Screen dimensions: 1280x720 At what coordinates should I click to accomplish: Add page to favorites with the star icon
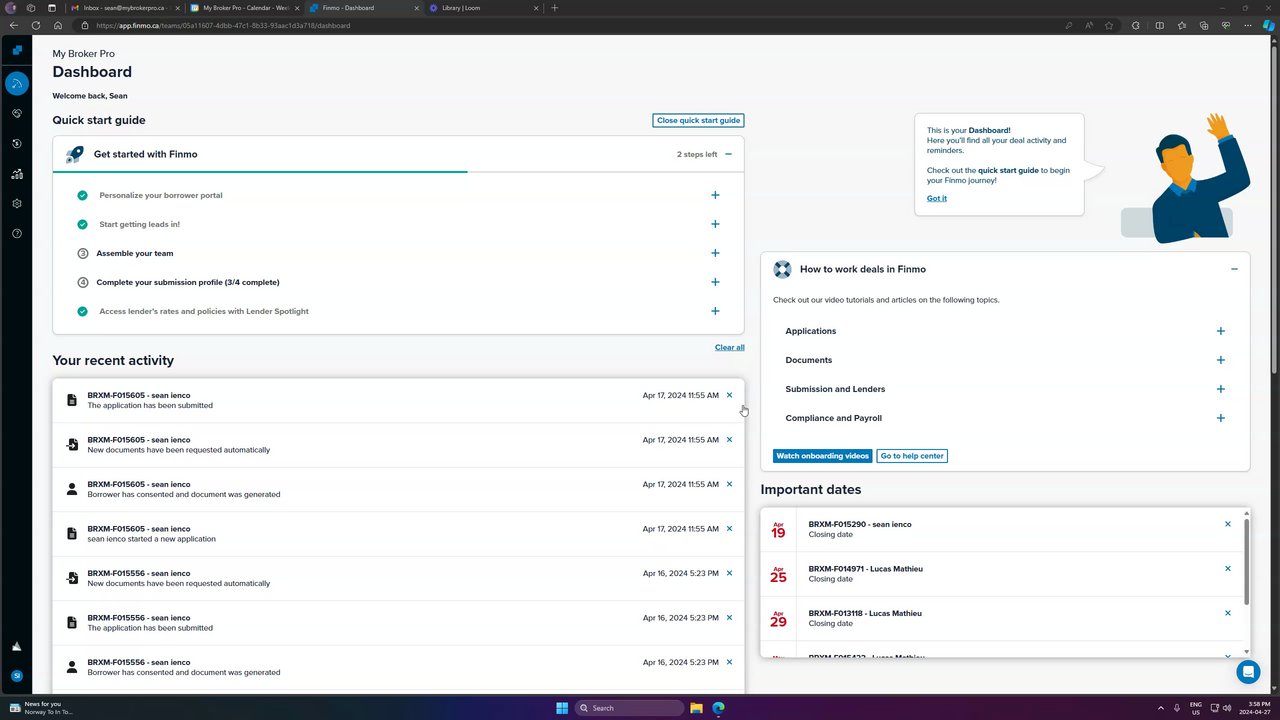(x=1109, y=25)
